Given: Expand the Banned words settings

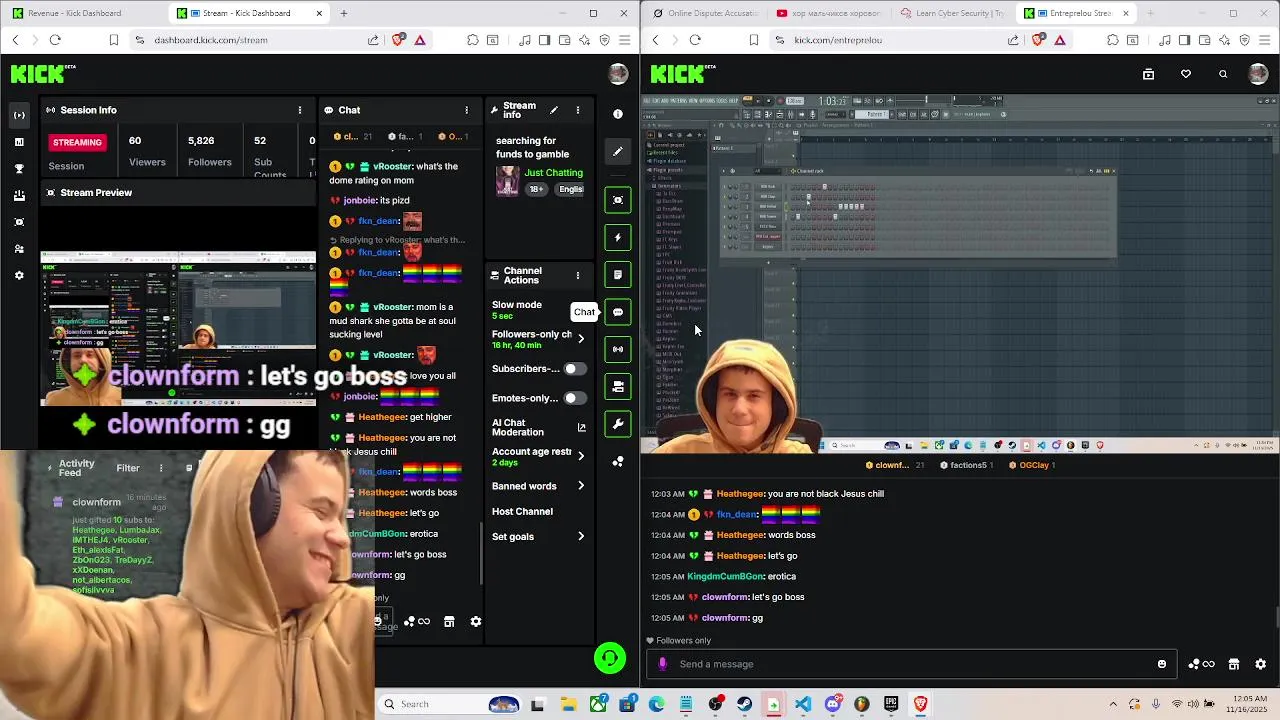Looking at the screenshot, I should click(581, 486).
